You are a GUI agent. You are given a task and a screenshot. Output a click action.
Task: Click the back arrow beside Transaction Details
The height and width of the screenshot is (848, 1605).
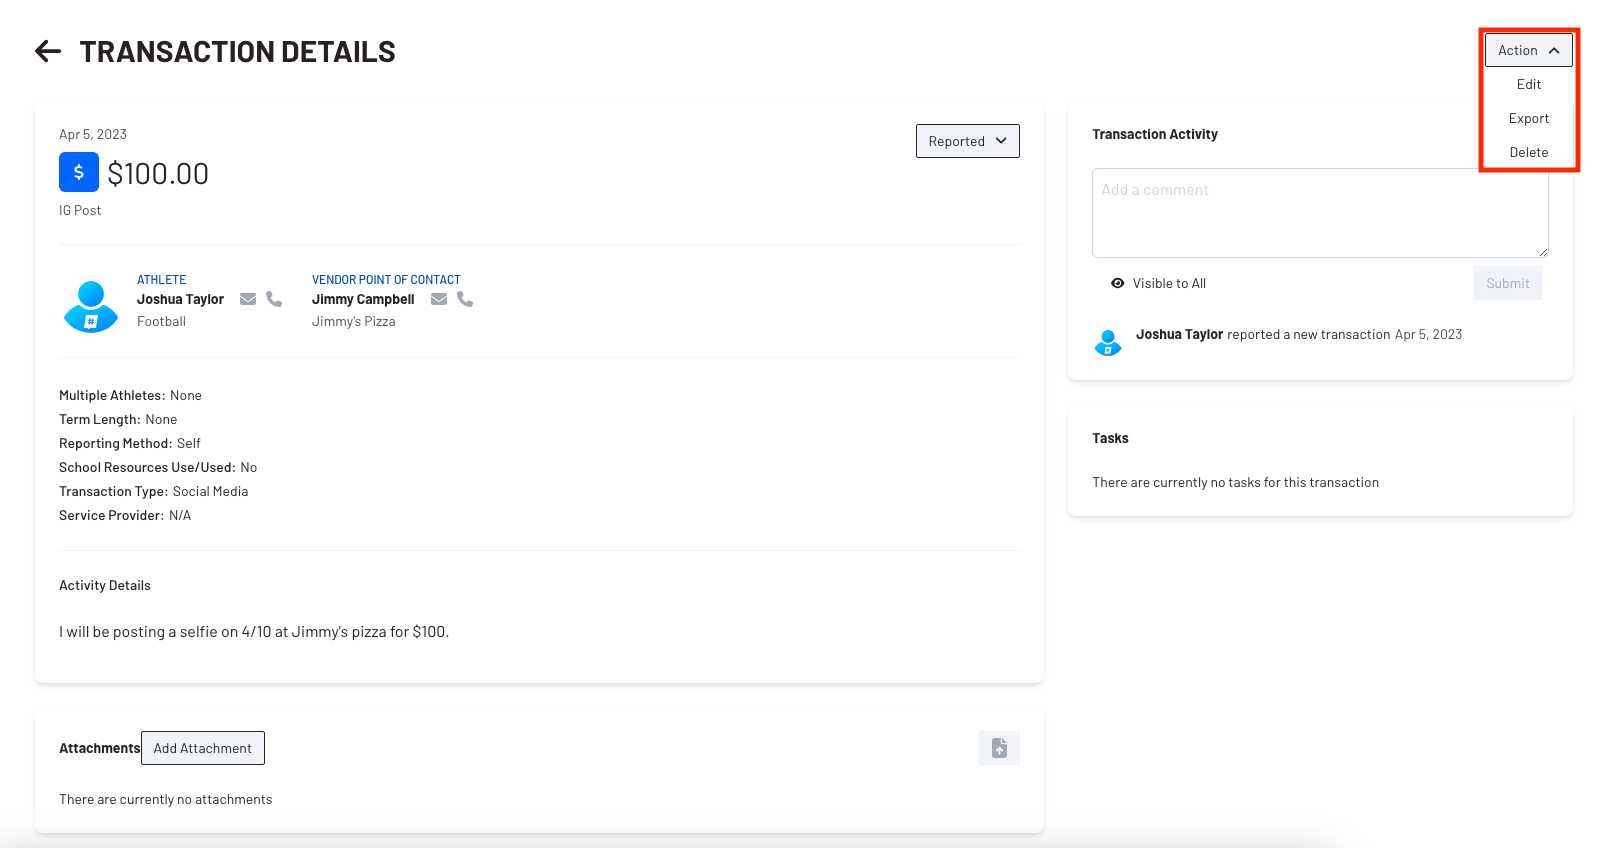click(48, 51)
